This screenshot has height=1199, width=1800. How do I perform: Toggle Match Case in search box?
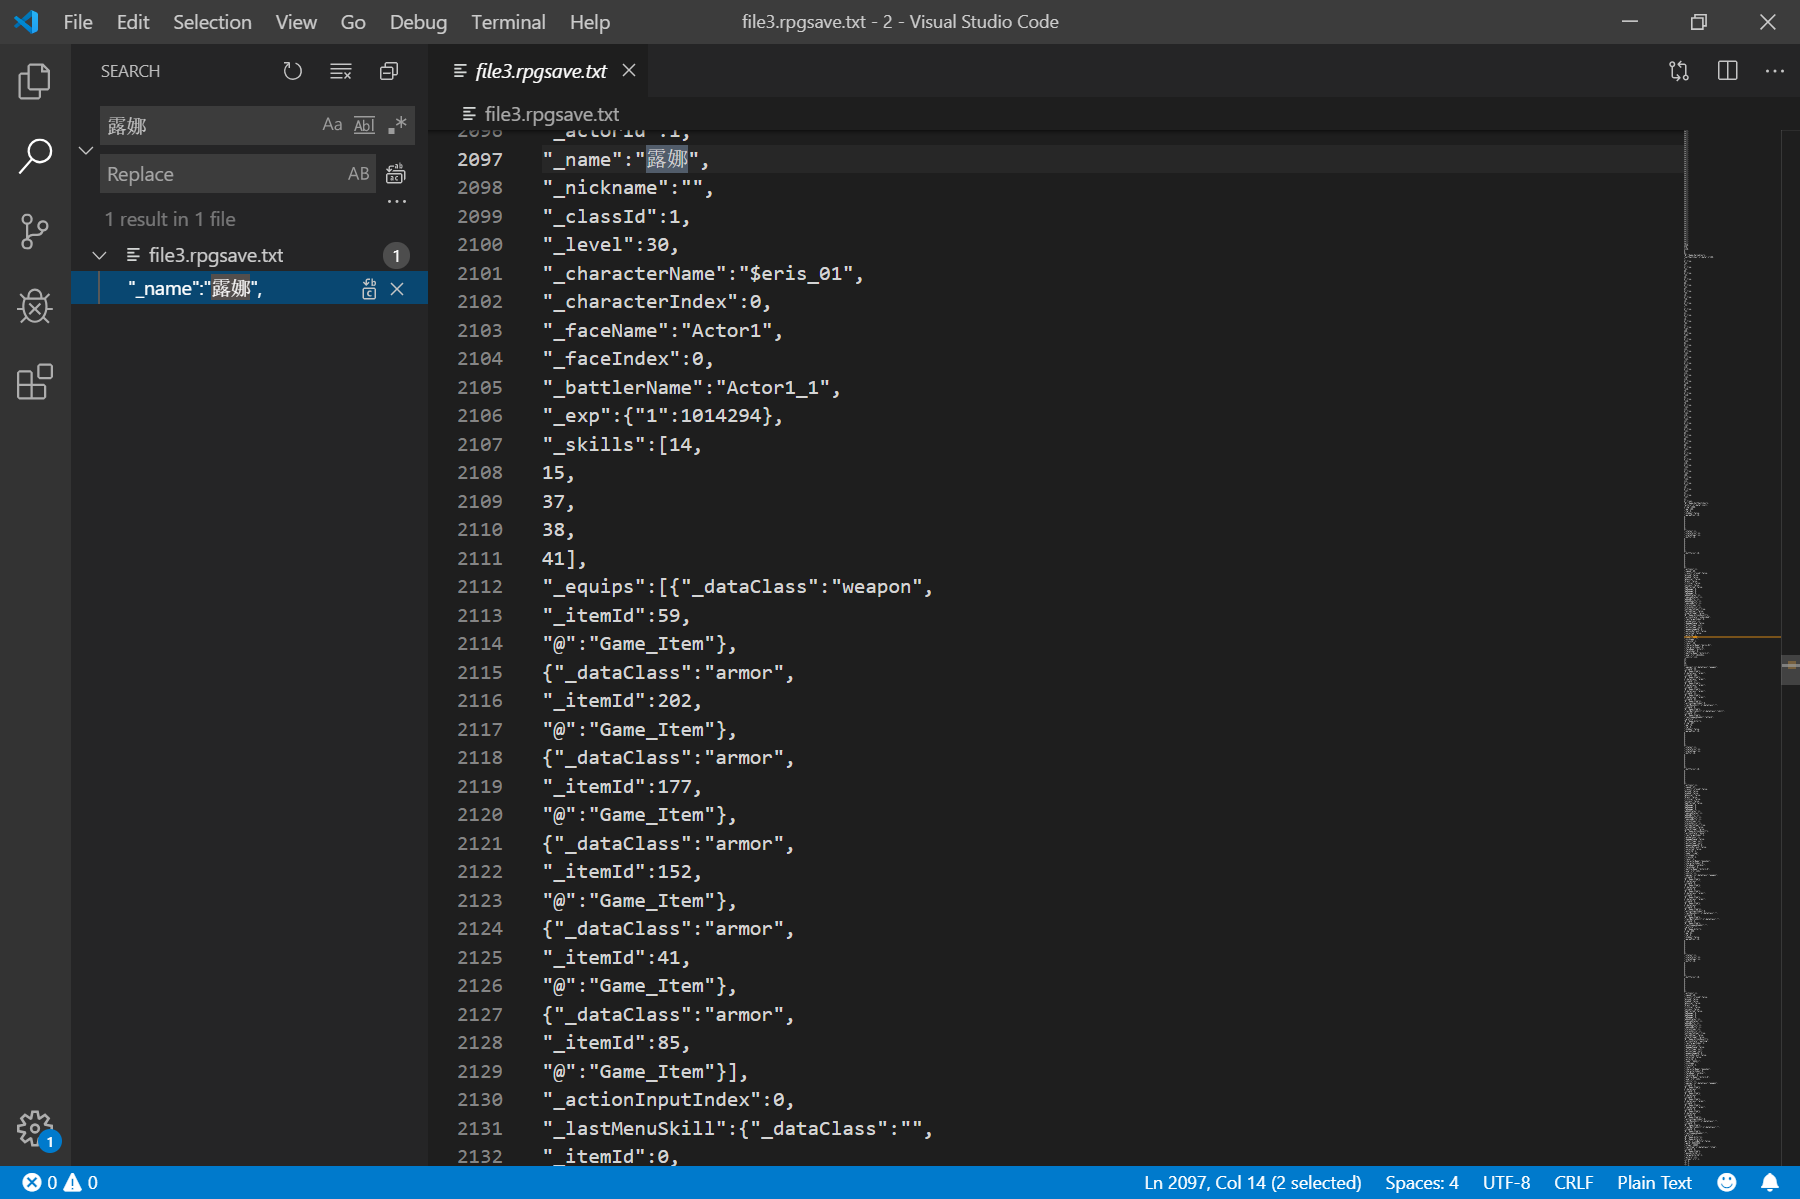(x=332, y=125)
